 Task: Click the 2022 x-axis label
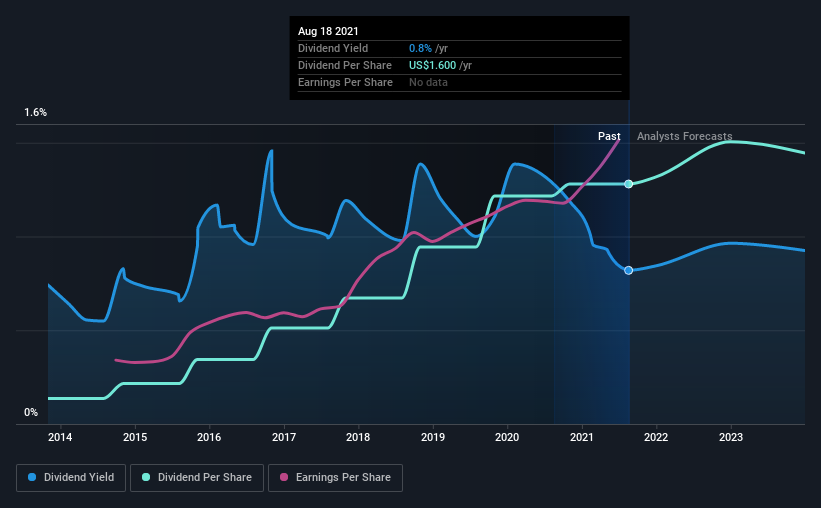(656, 437)
